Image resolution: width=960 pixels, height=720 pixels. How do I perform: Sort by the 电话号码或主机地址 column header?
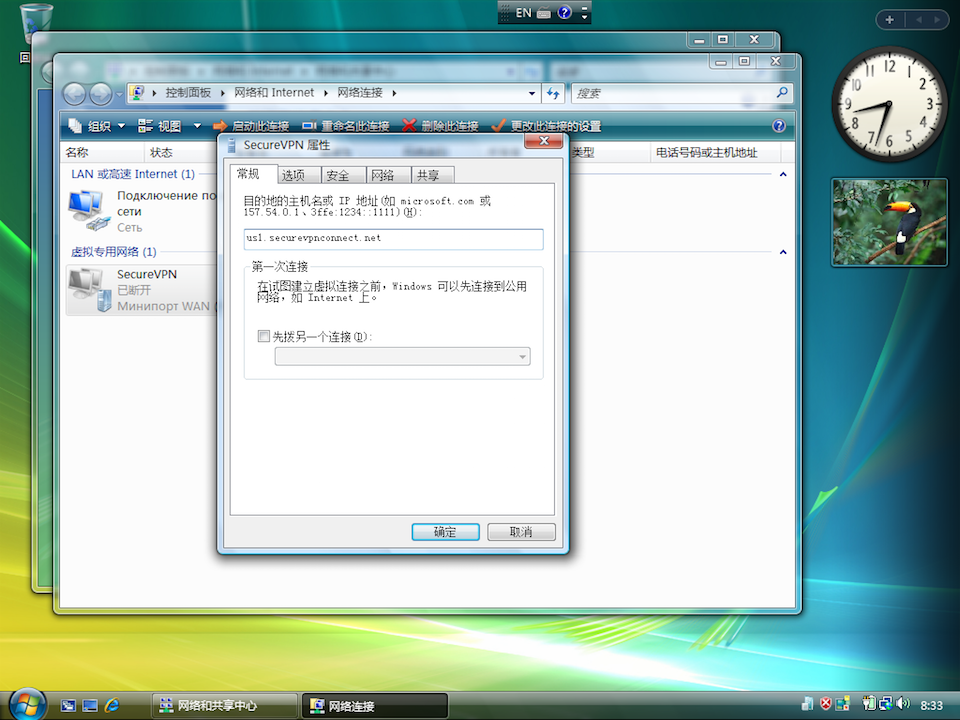715,152
